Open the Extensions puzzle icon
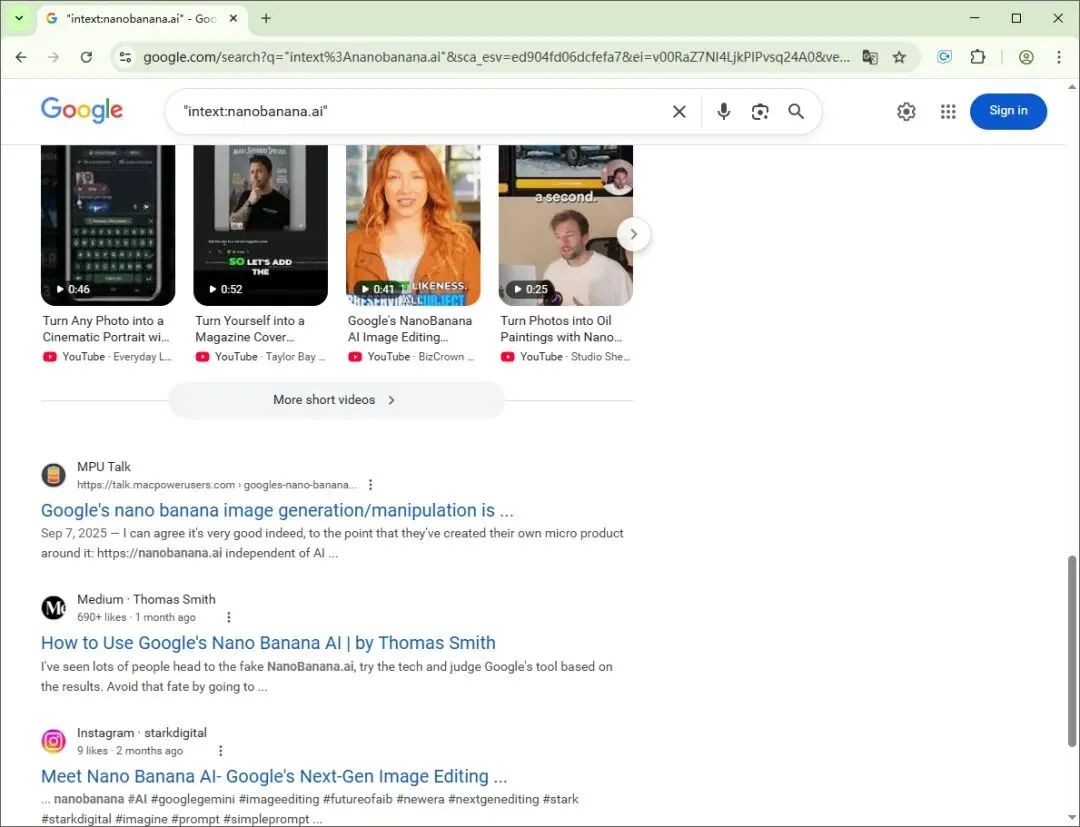Image resolution: width=1080 pixels, height=827 pixels. pyautogui.click(x=977, y=57)
